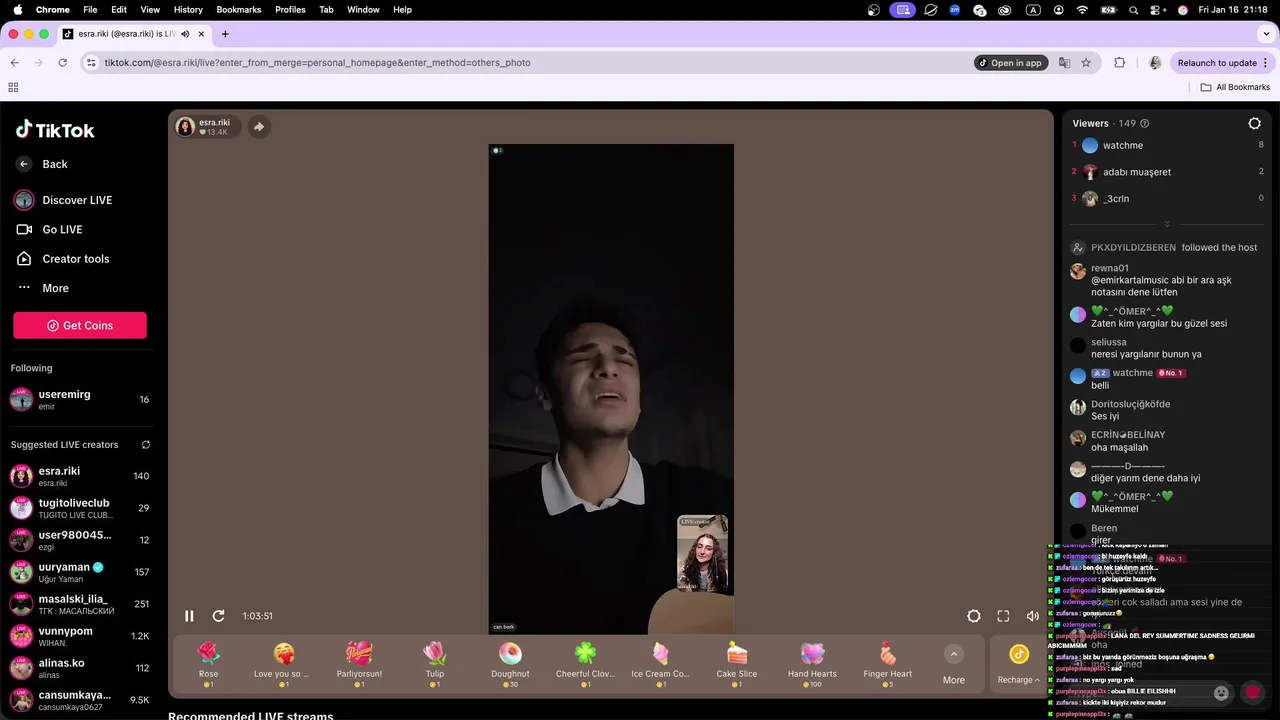1280x720 pixels.
Task: Open a new browser tab
Action: [225, 34]
